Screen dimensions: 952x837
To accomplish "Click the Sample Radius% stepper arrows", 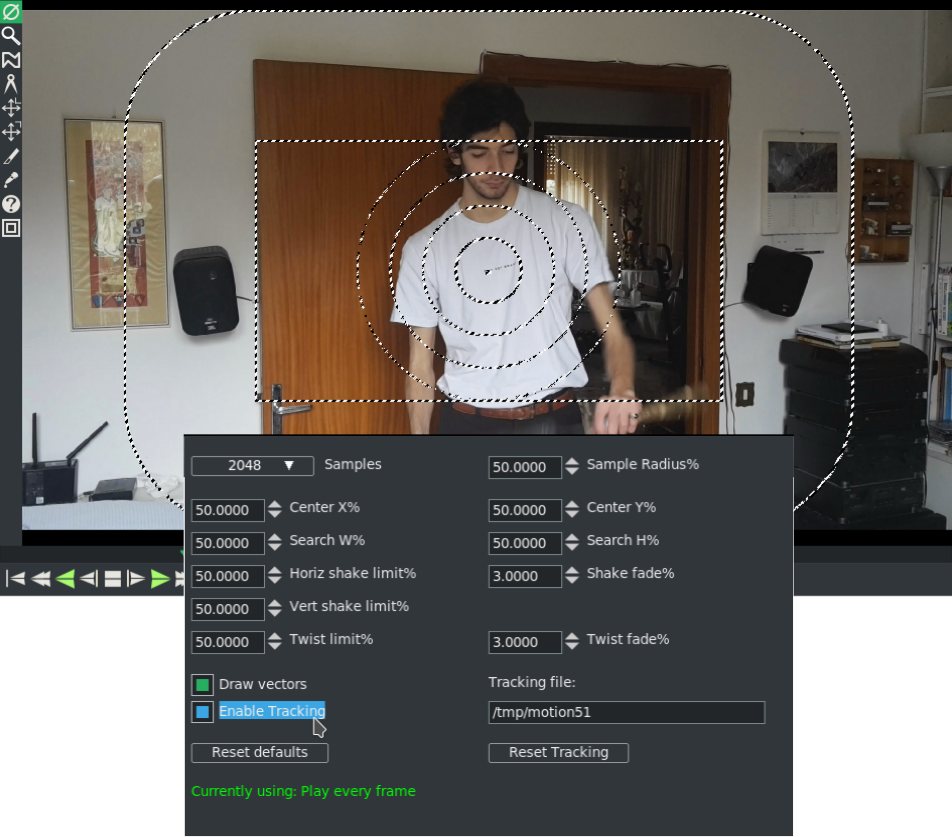I will pos(572,467).
